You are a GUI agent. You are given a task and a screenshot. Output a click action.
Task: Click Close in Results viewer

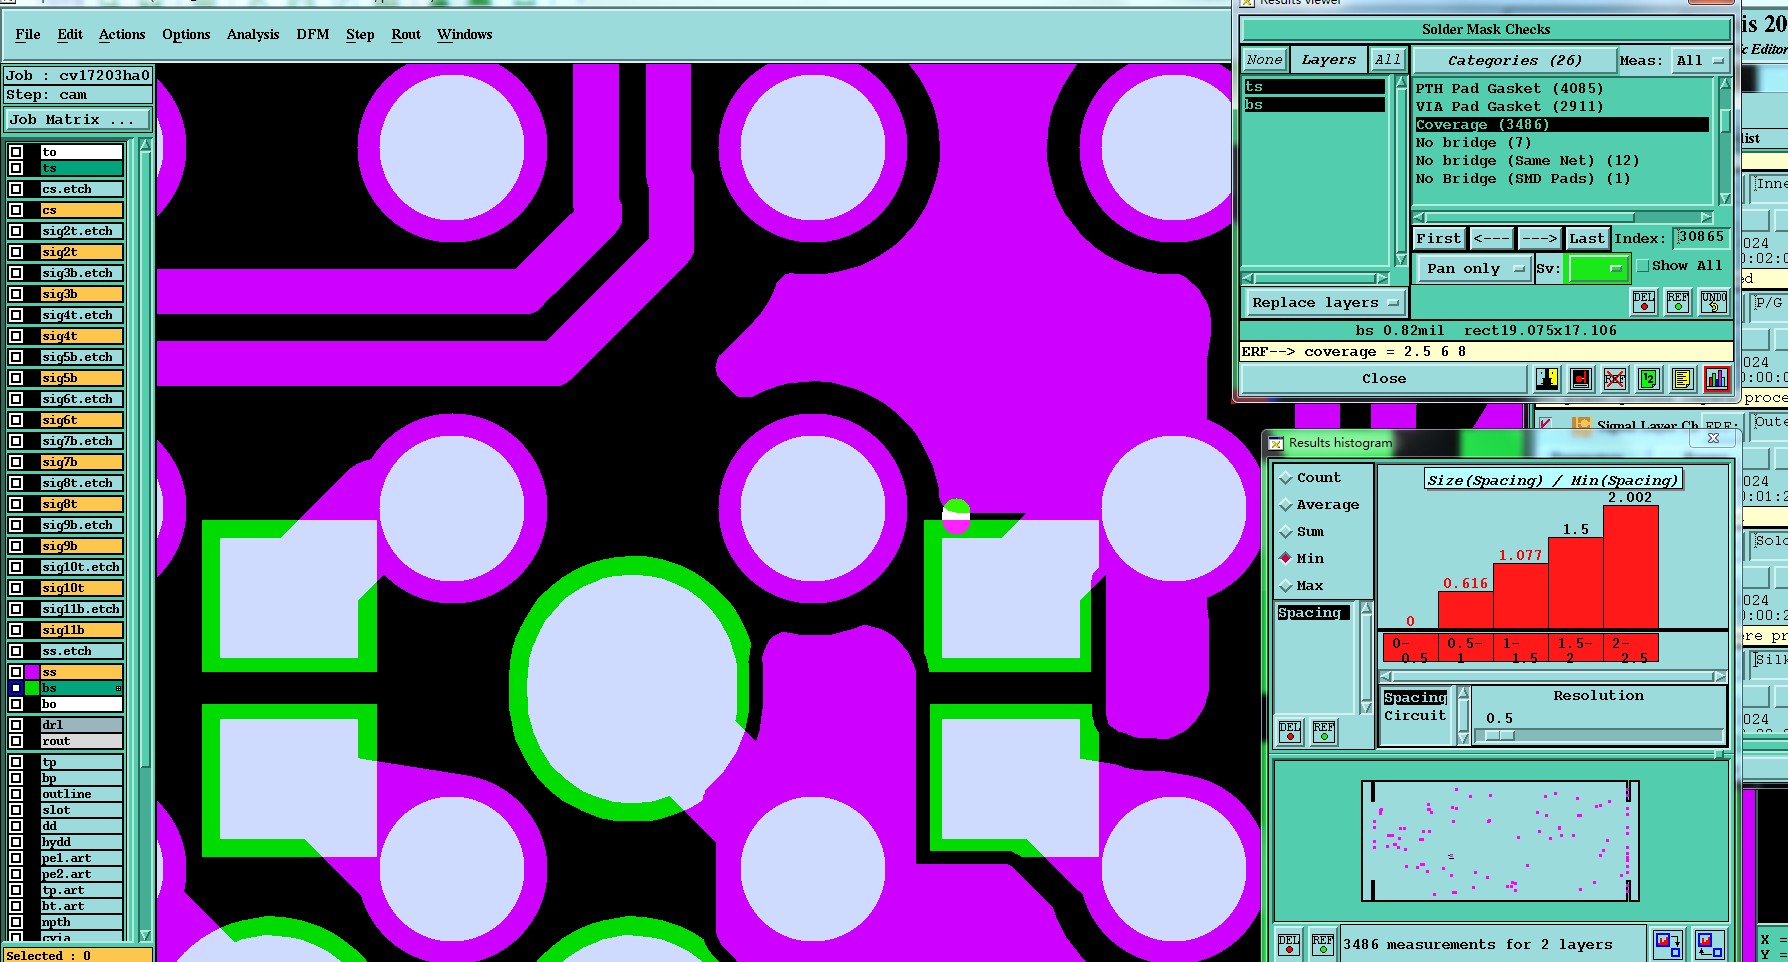[x=1384, y=379]
